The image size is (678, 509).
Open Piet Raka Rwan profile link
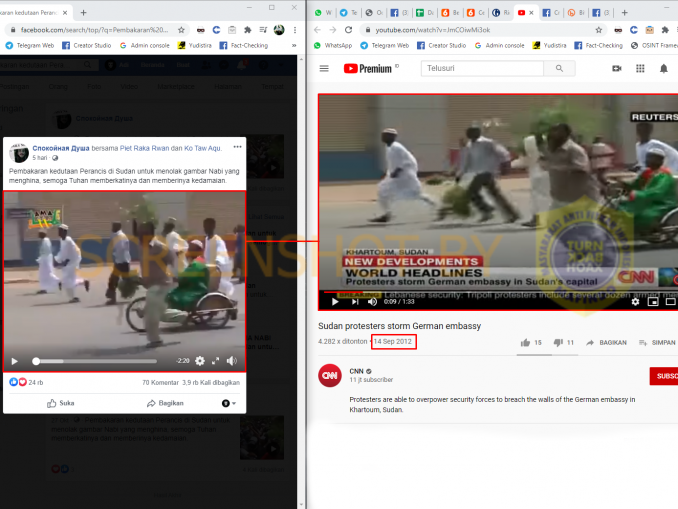click(144, 148)
